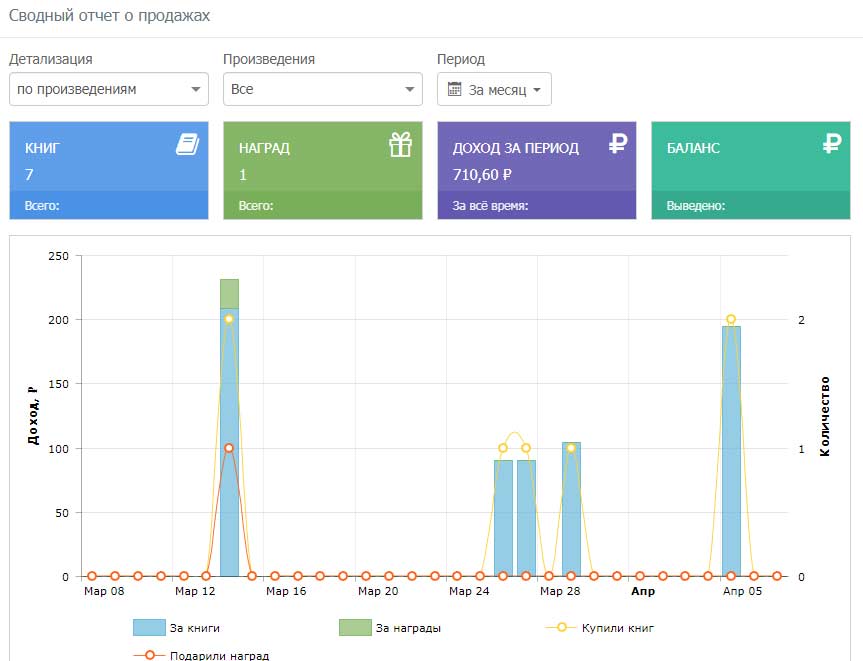
Task: Click the 'Всего:' footer of the НАГРАД card
Action: point(323,206)
